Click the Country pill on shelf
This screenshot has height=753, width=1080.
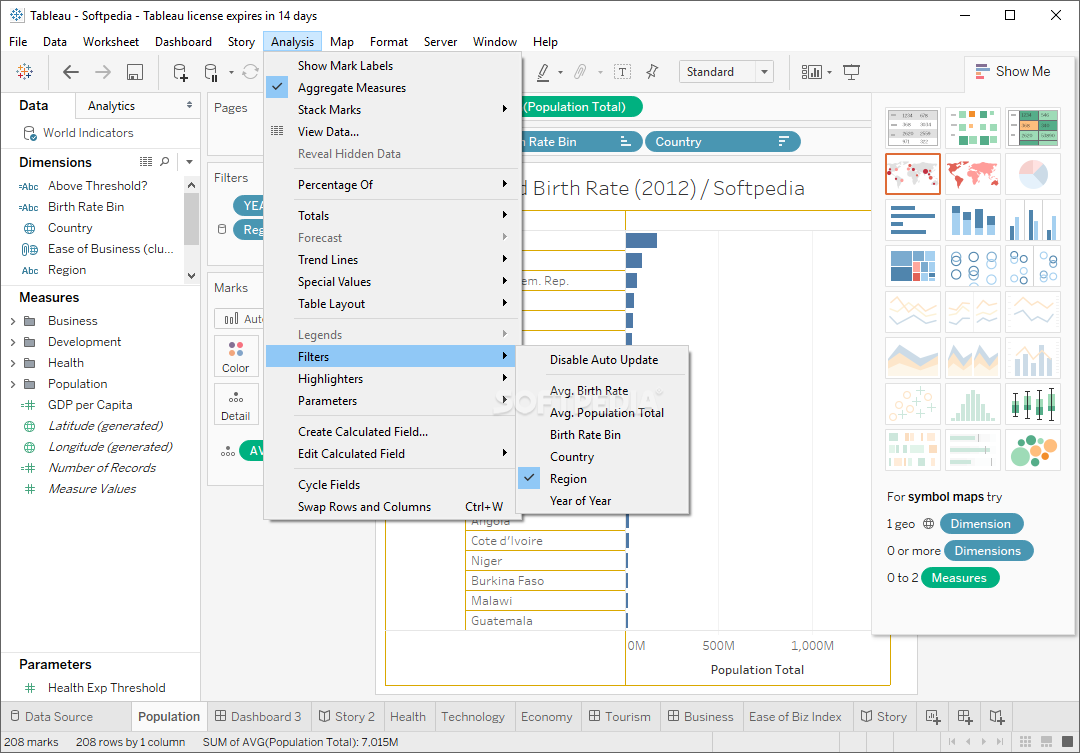point(723,141)
